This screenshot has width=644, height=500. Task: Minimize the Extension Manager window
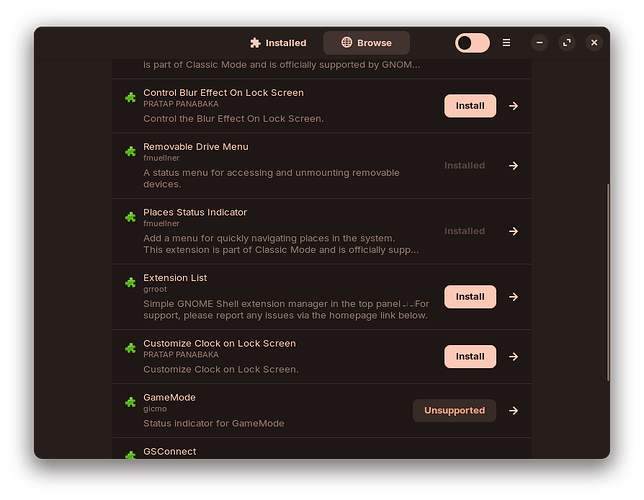pyautogui.click(x=539, y=43)
